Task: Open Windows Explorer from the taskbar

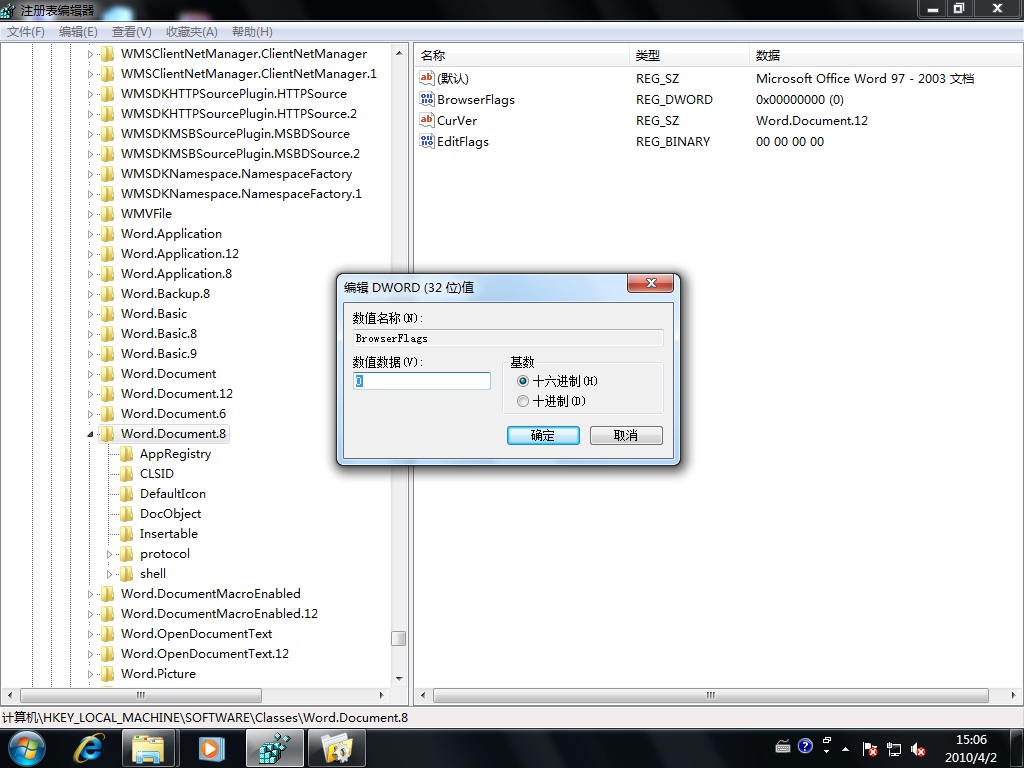Action: 149,748
